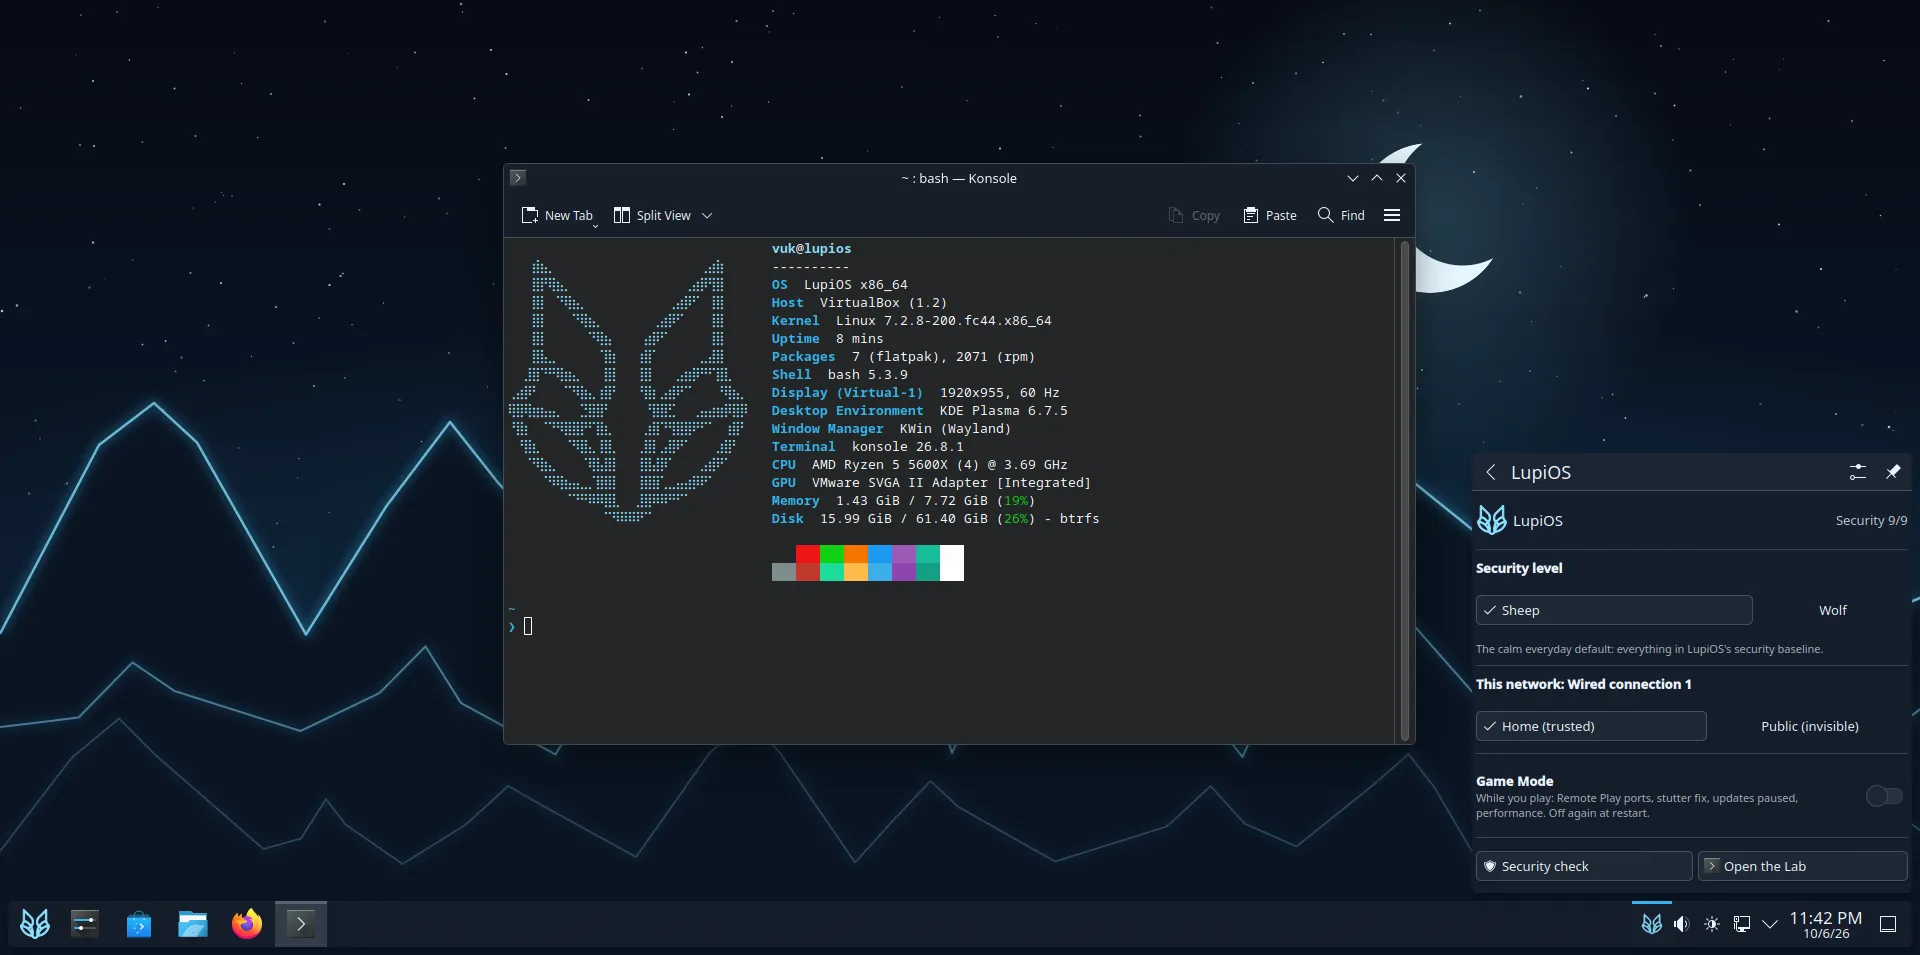The width and height of the screenshot is (1920, 955).
Task: Click the white color block in terminal
Action: (952, 563)
